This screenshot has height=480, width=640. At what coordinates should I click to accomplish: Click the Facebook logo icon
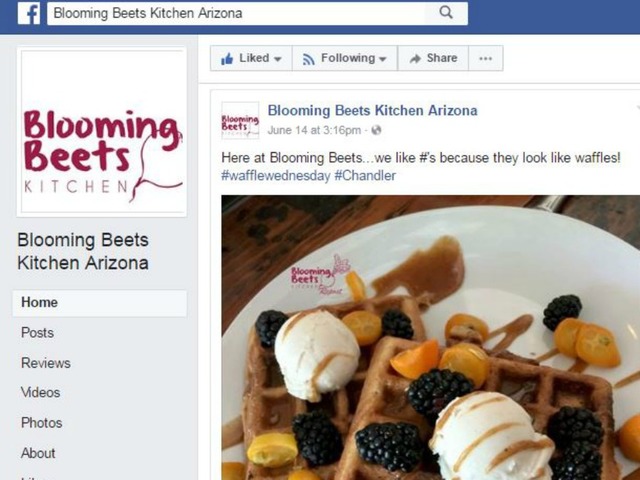(29, 13)
